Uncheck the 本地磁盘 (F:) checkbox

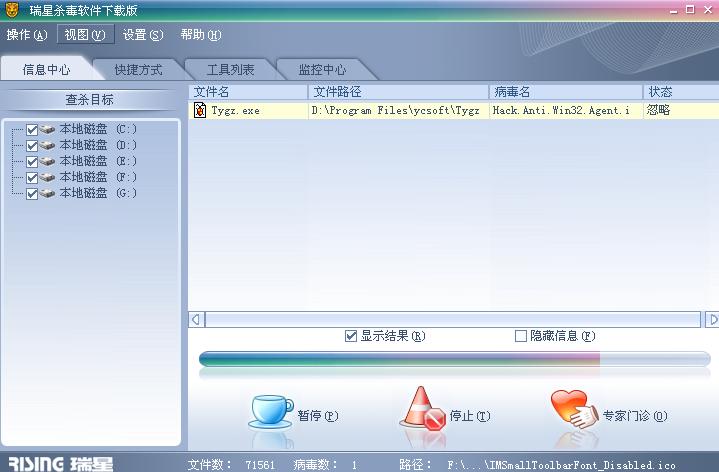click(x=32, y=178)
